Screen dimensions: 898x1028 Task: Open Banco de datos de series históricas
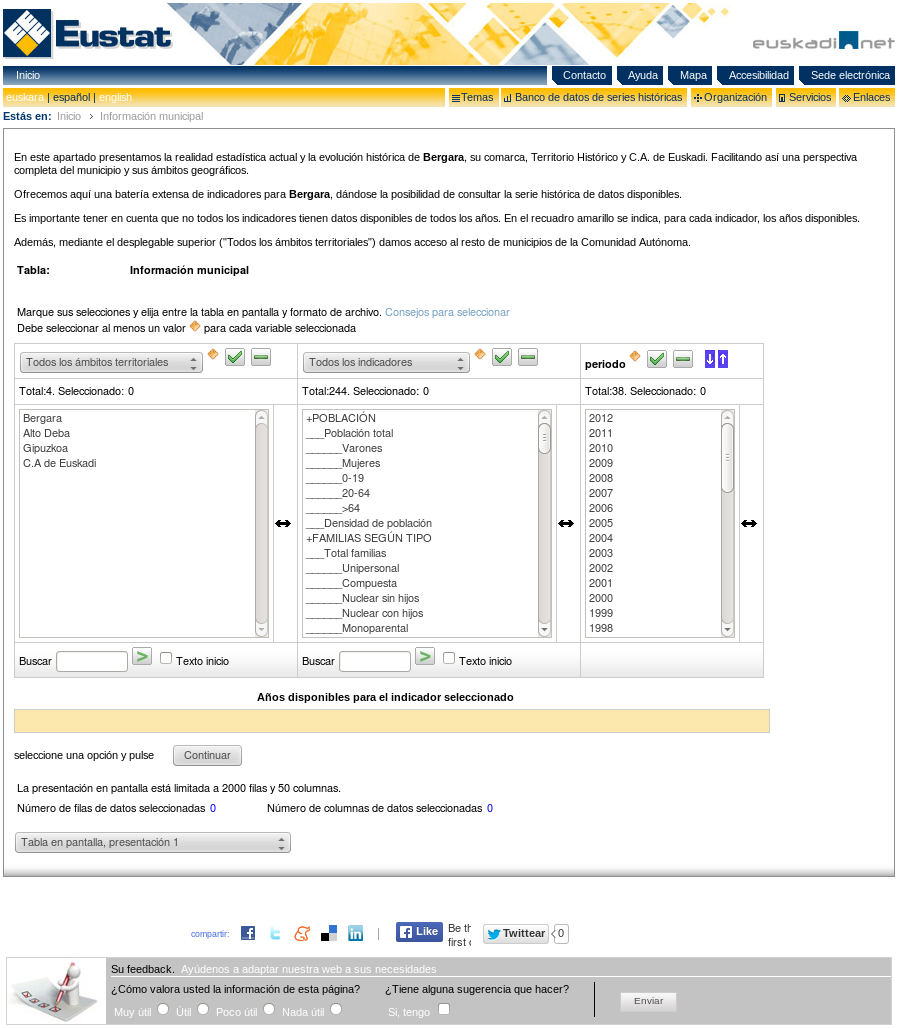[594, 98]
